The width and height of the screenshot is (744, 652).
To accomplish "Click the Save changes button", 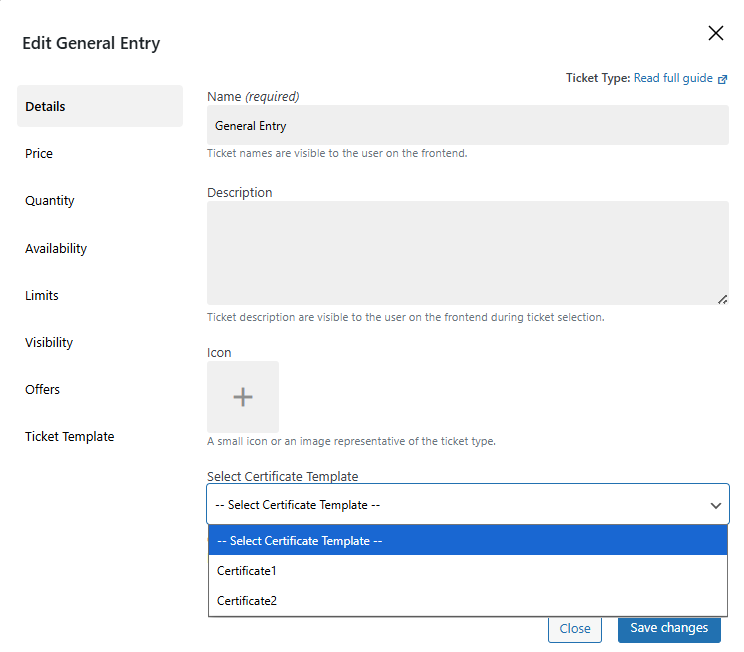I will click(x=668, y=628).
